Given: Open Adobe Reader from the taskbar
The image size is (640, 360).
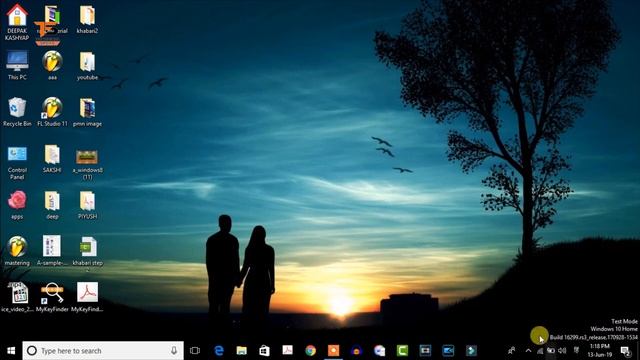Looking at the screenshot, I should point(287,350).
